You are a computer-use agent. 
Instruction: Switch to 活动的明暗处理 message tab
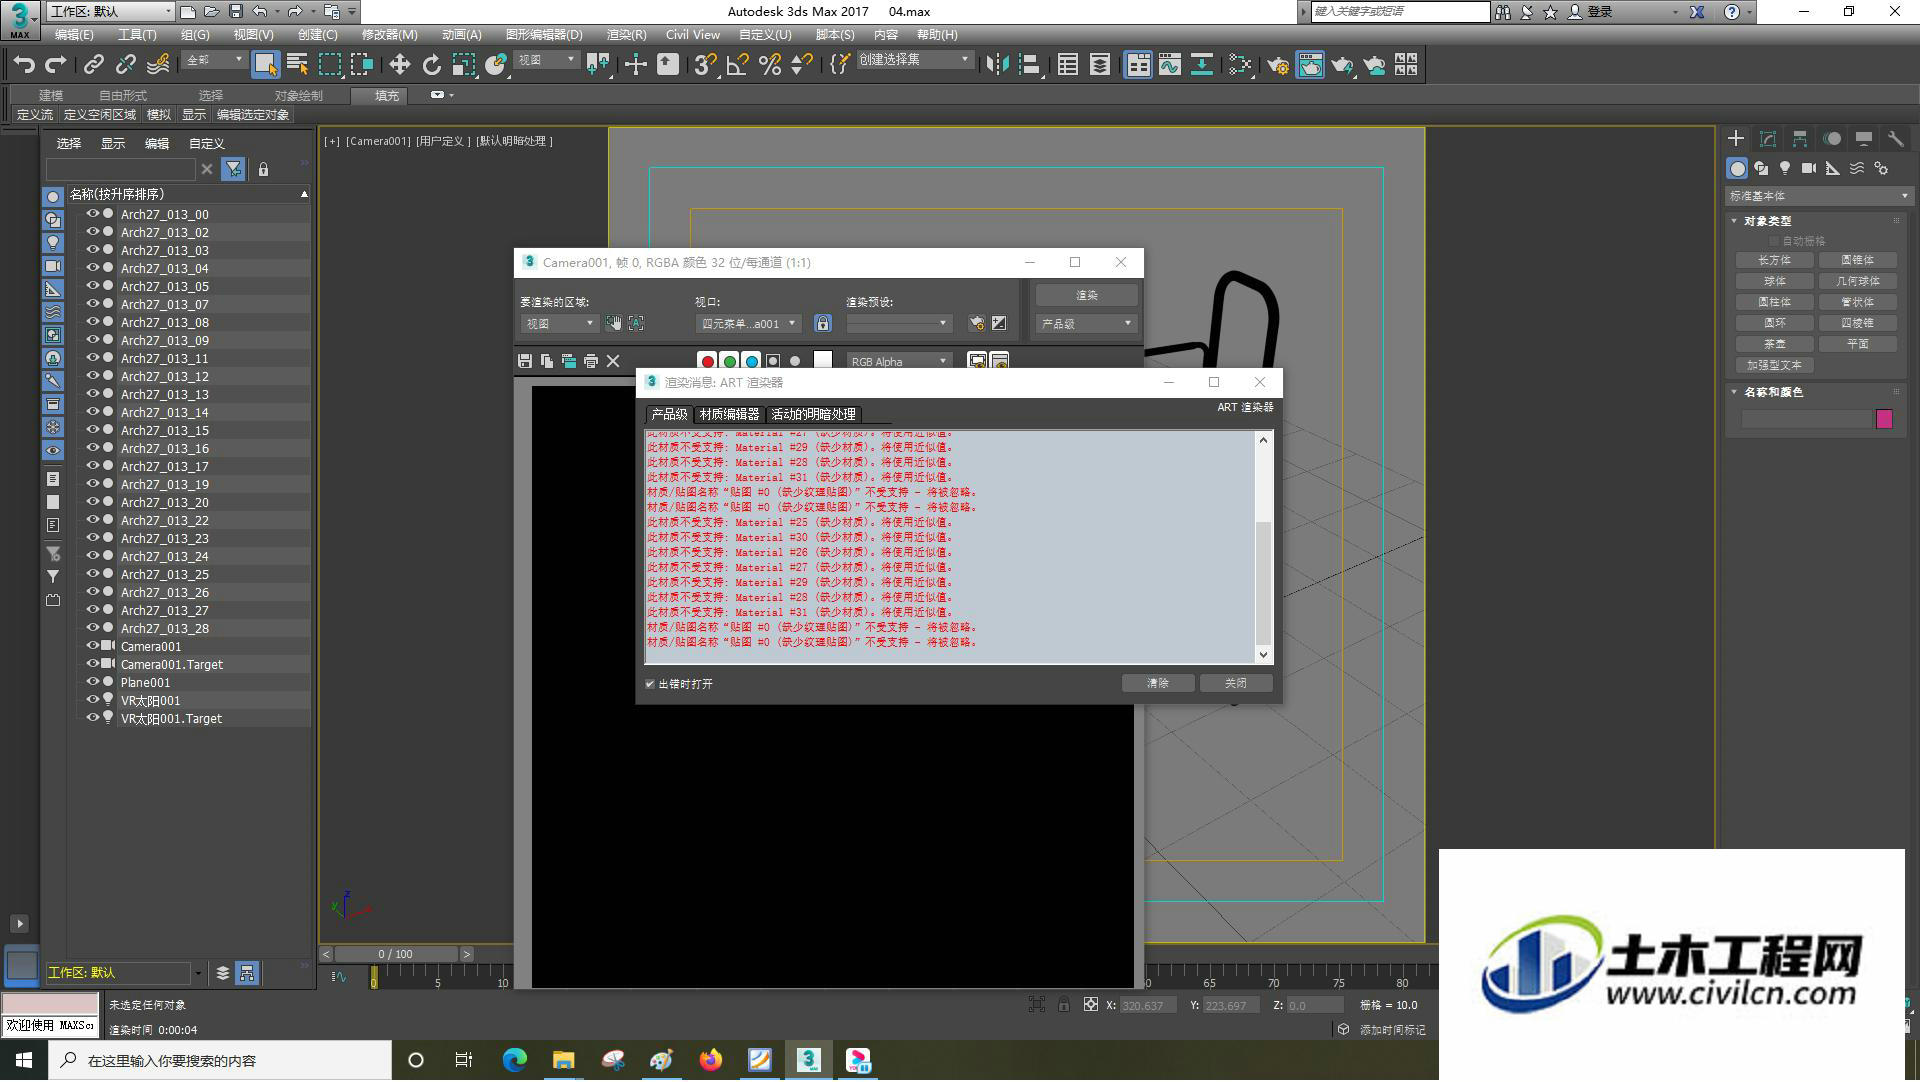pos(813,414)
